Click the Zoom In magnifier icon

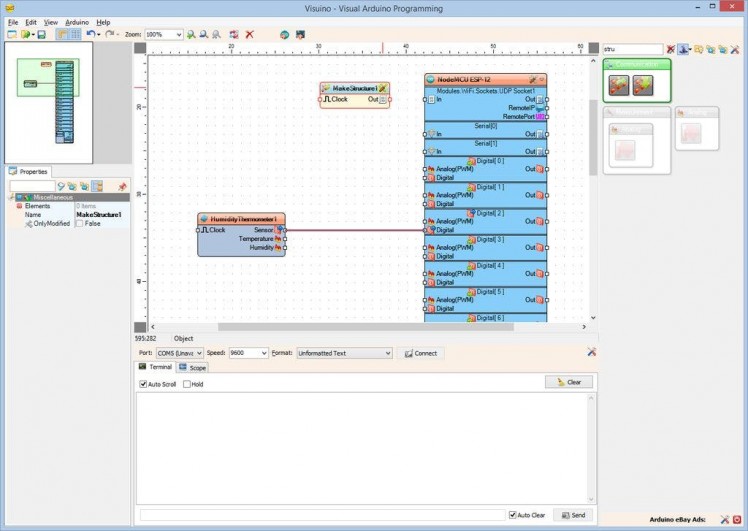coord(191,34)
